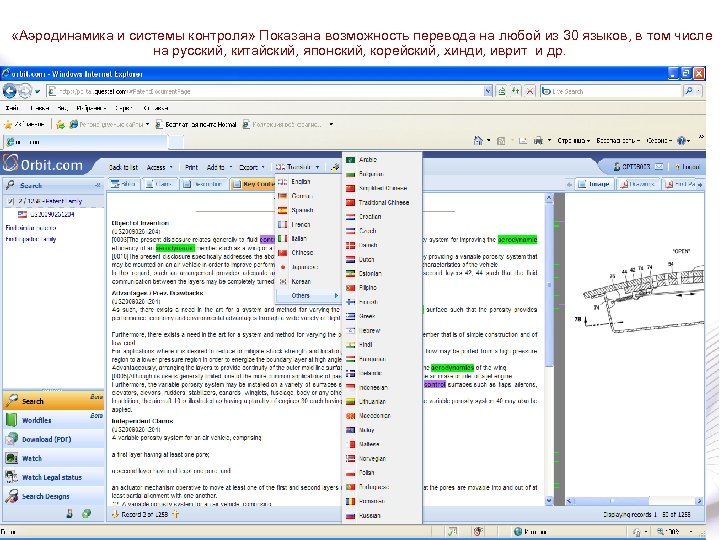Click Find in patent family link
The height and width of the screenshot is (540, 720).
[31, 239]
